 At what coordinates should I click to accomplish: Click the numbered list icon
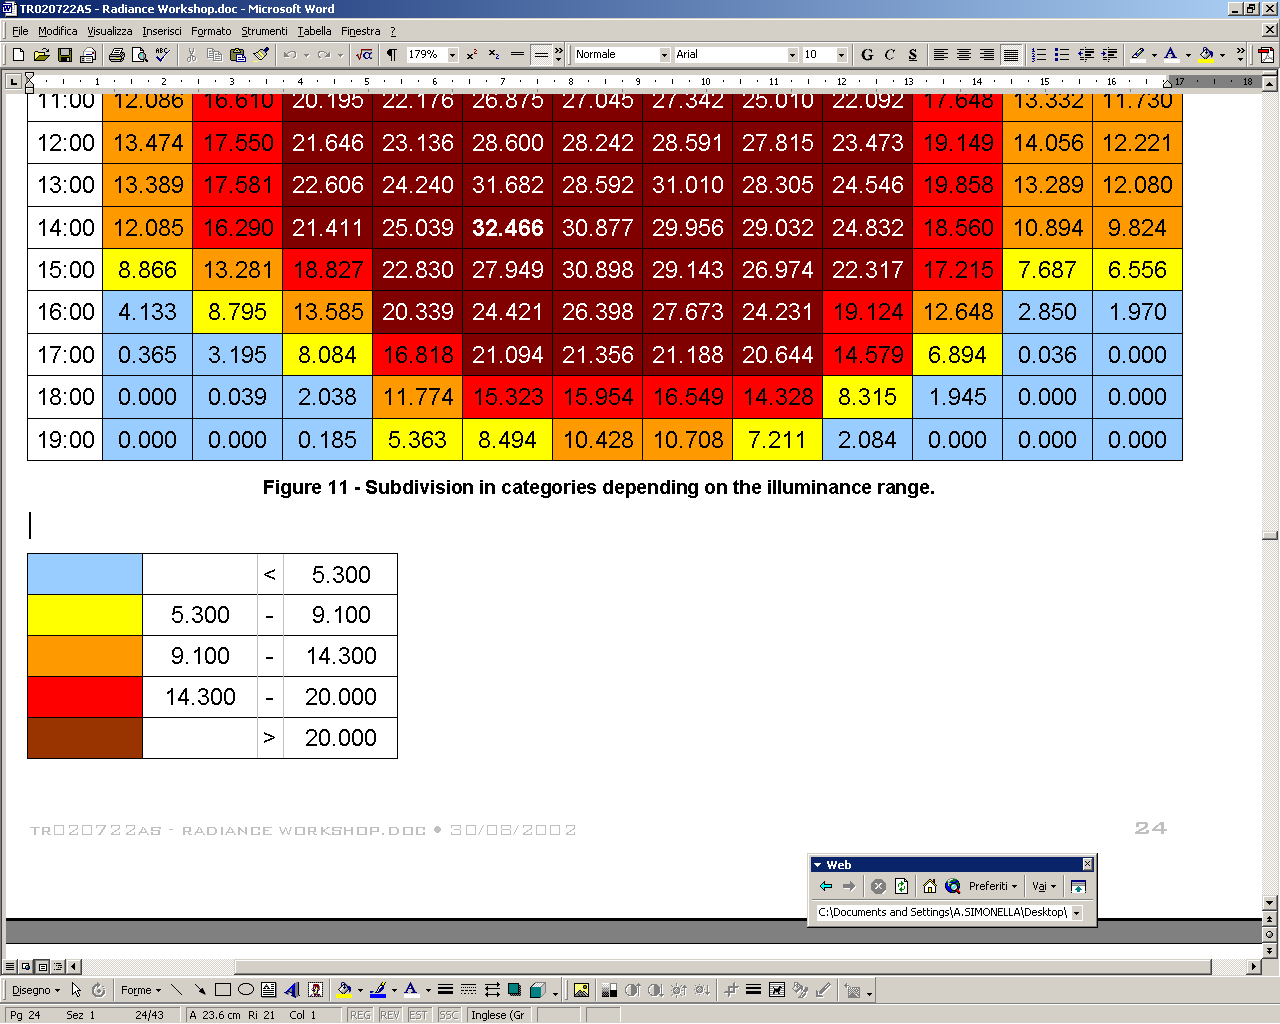click(1039, 55)
